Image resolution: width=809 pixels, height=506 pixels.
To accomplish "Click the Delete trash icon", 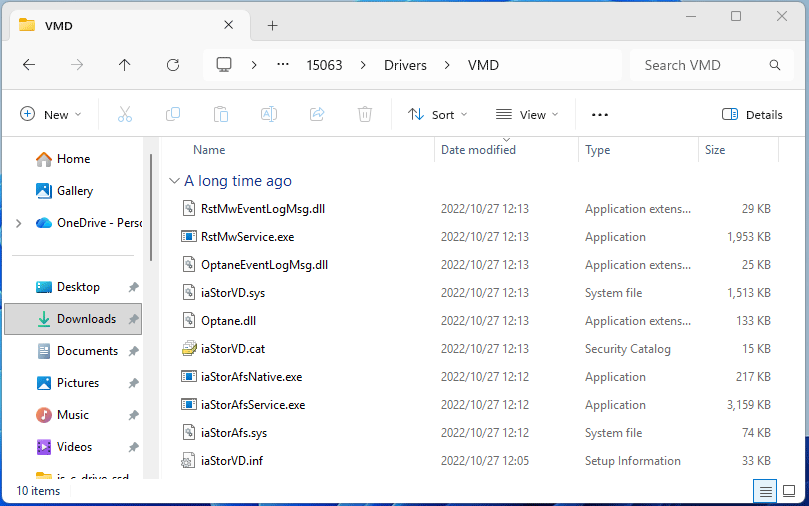I will (x=365, y=114).
